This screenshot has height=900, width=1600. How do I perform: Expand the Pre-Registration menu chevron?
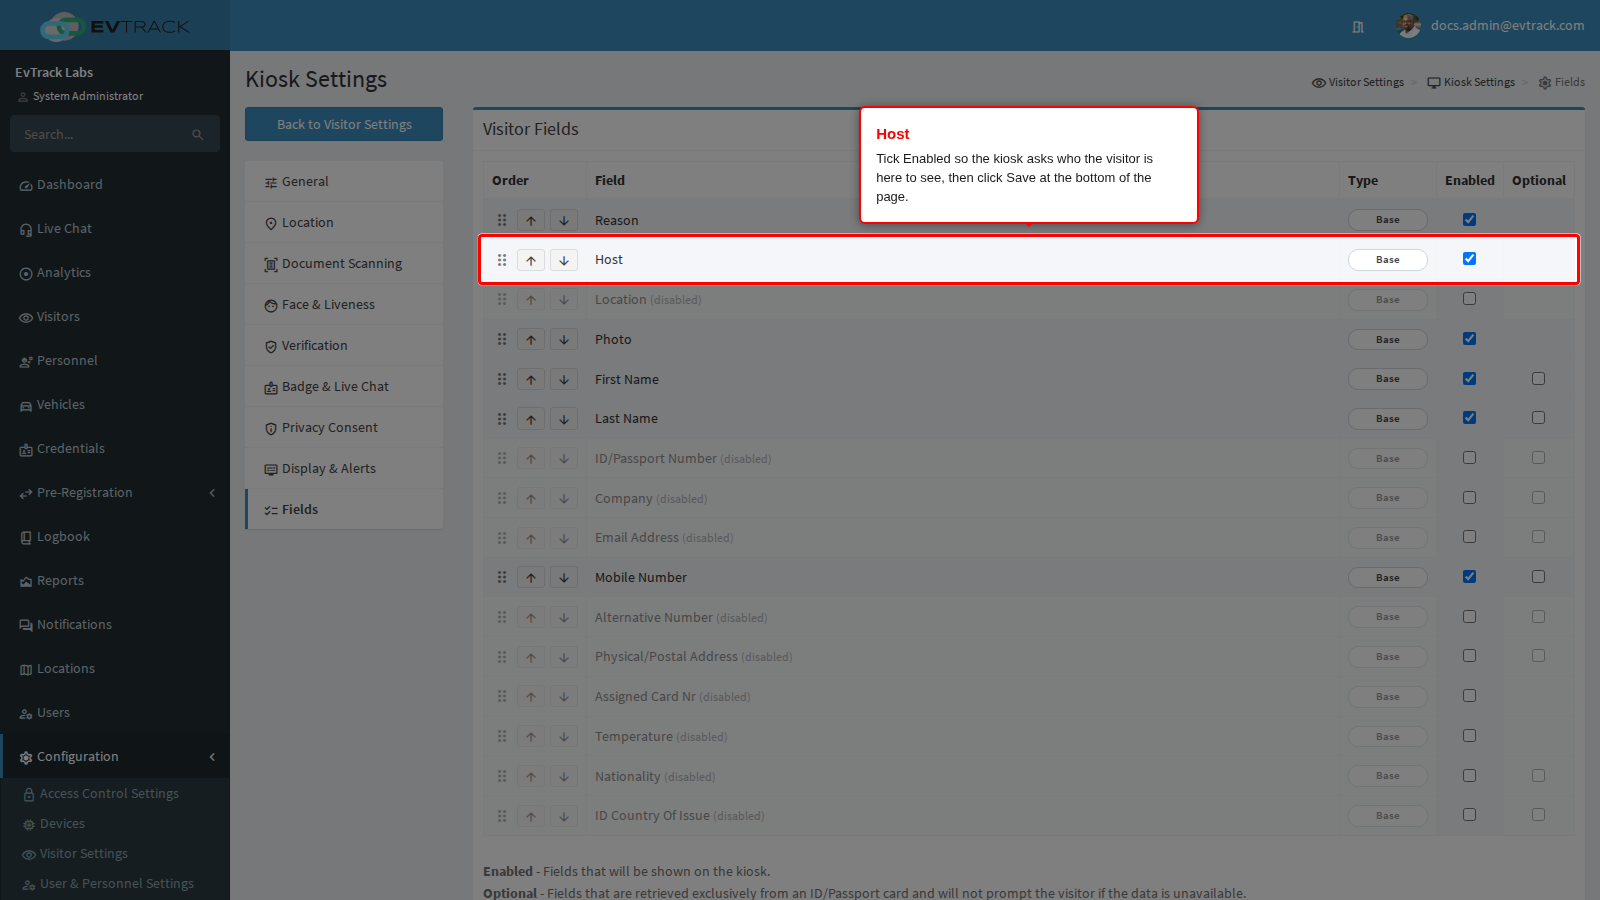[212, 493]
